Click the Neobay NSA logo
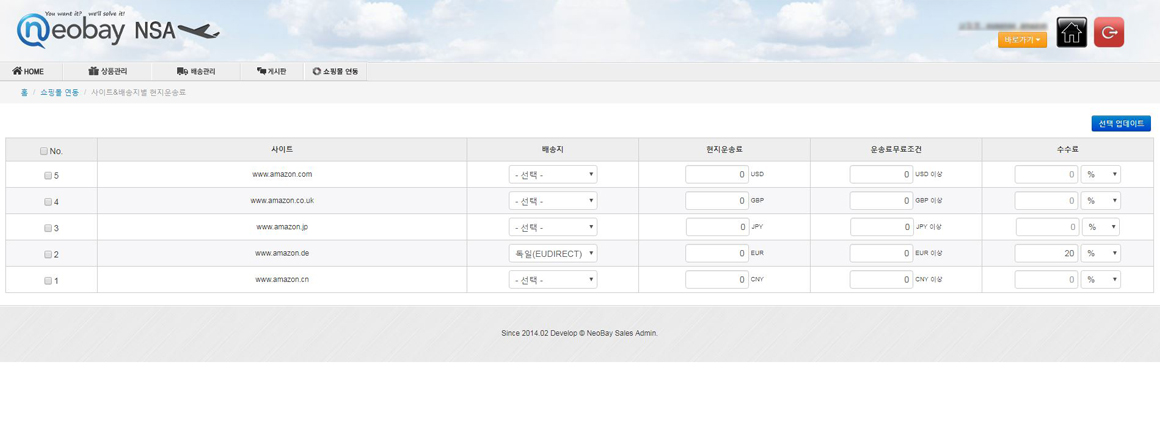This screenshot has height=440, width=1160. (x=118, y=30)
